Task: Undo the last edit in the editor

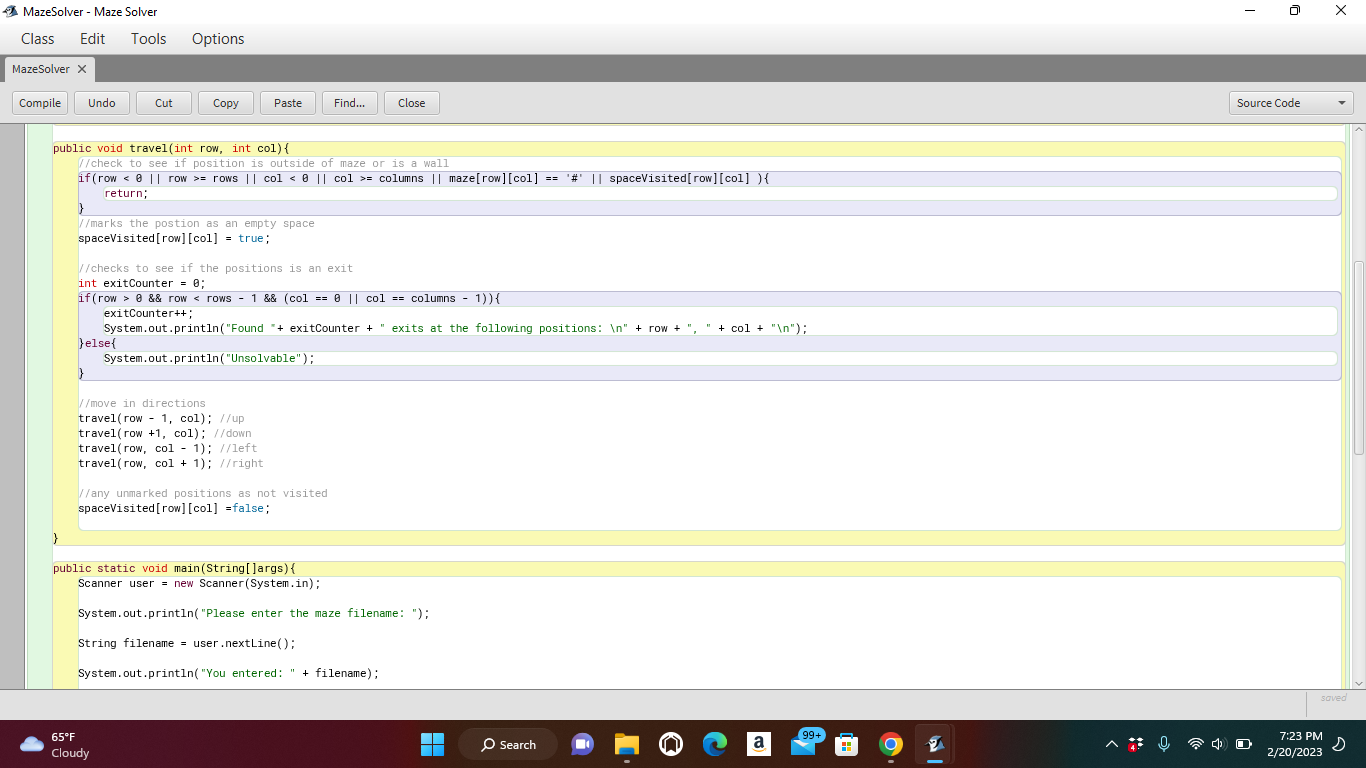Action: tap(101, 102)
